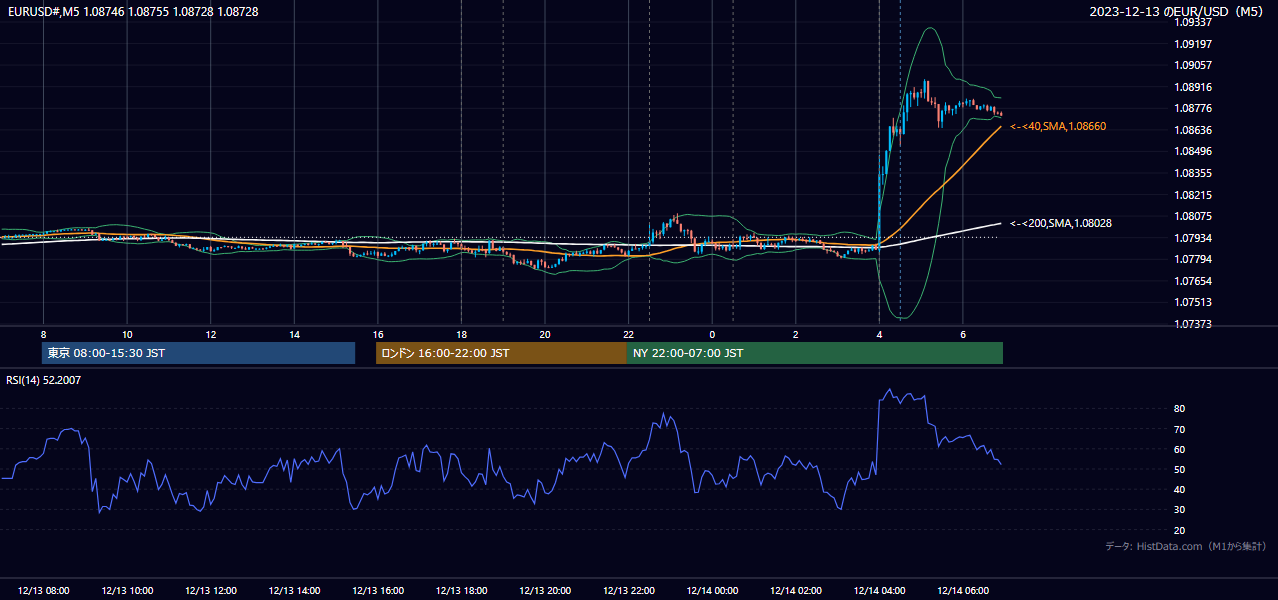Click RSI axis level 80

pyautogui.click(x=1180, y=409)
